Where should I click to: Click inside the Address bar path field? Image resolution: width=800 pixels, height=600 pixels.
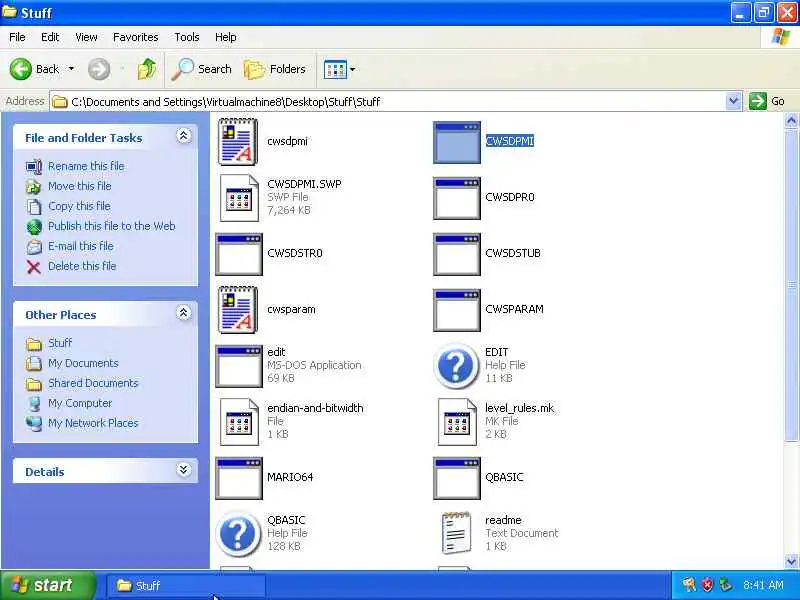(388, 102)
